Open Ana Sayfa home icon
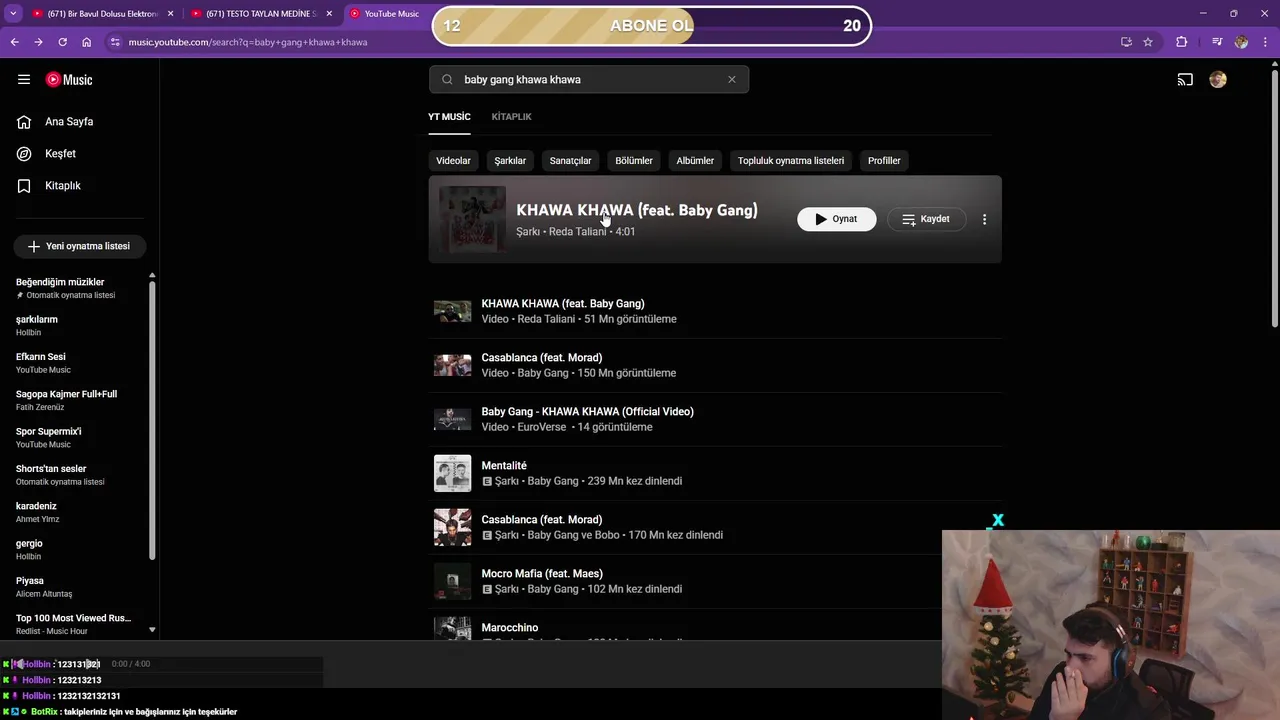Screen dimensions: 1280x720 coord(24,122)
